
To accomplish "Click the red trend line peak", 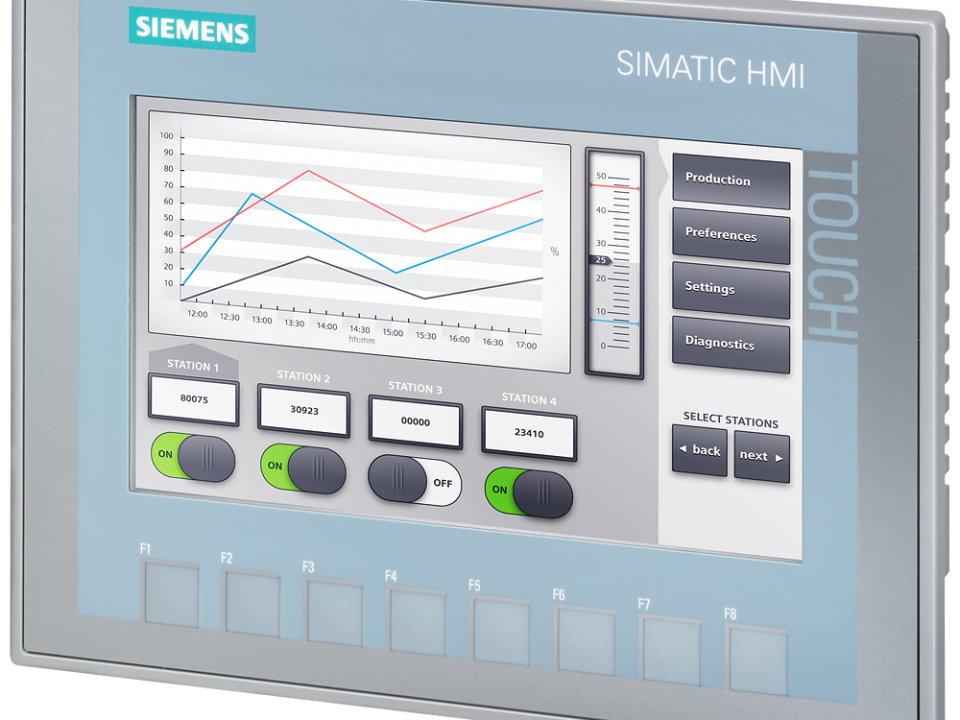I will [x=308, y=171].
